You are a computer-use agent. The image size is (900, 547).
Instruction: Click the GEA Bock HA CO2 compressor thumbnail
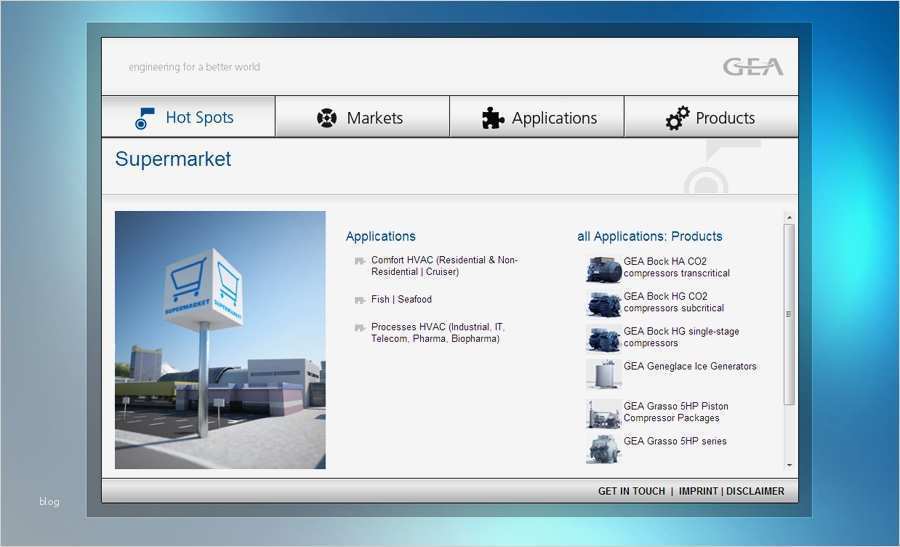point(603,269)
